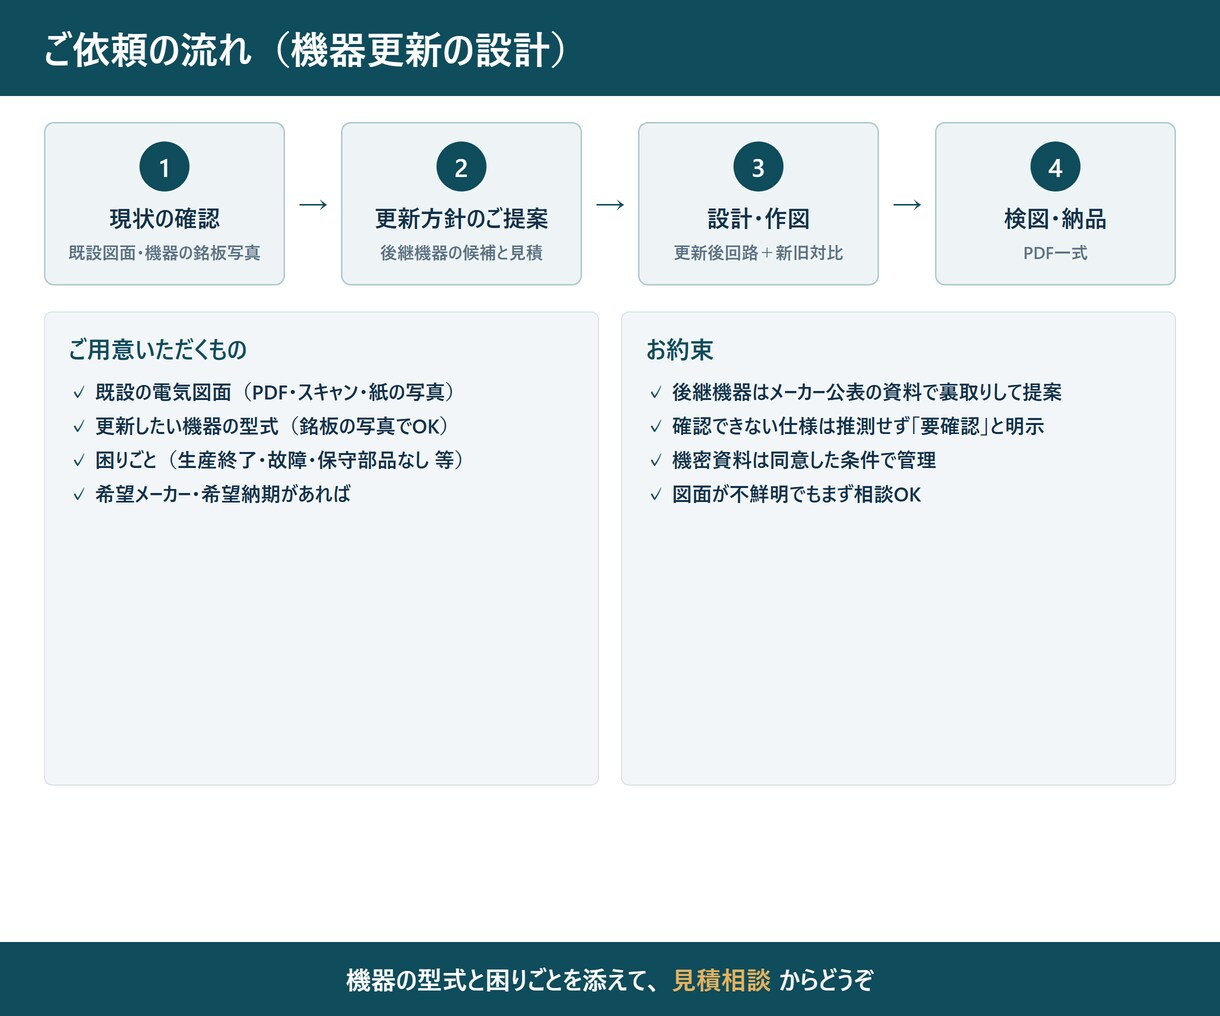Click the step 2 number circle
The height and width of the screenshot is (1016, 1220).
click(461, 167)
